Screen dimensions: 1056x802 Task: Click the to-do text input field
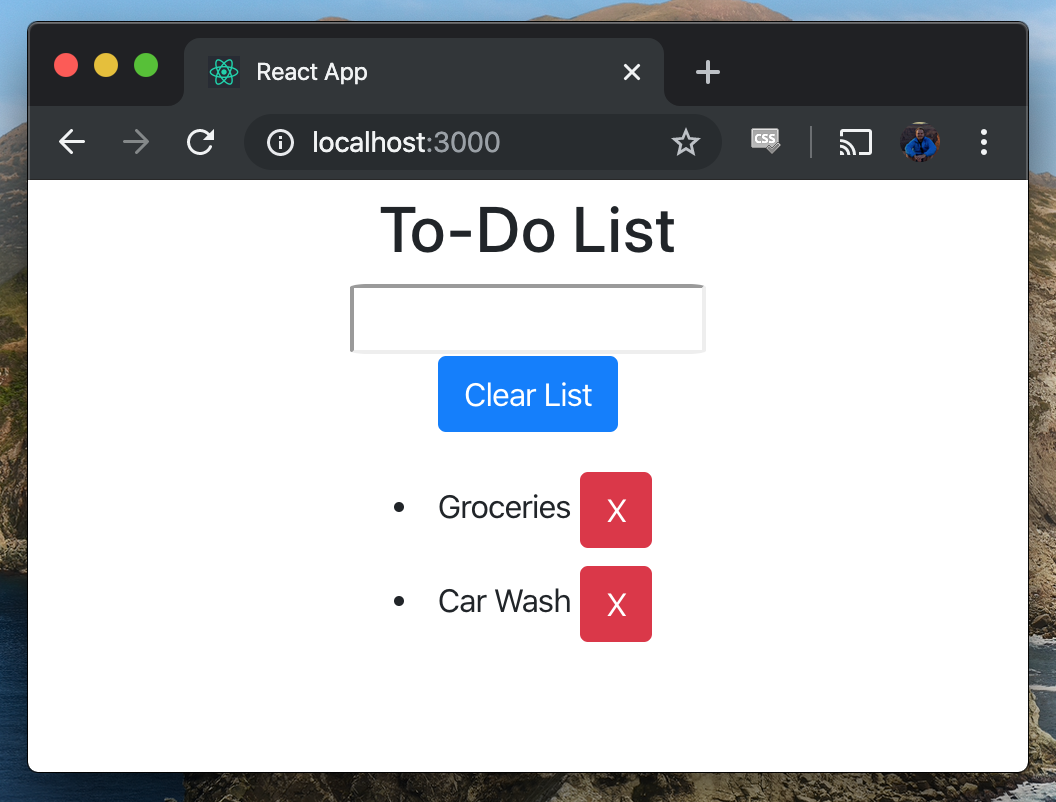click(527, 317)
